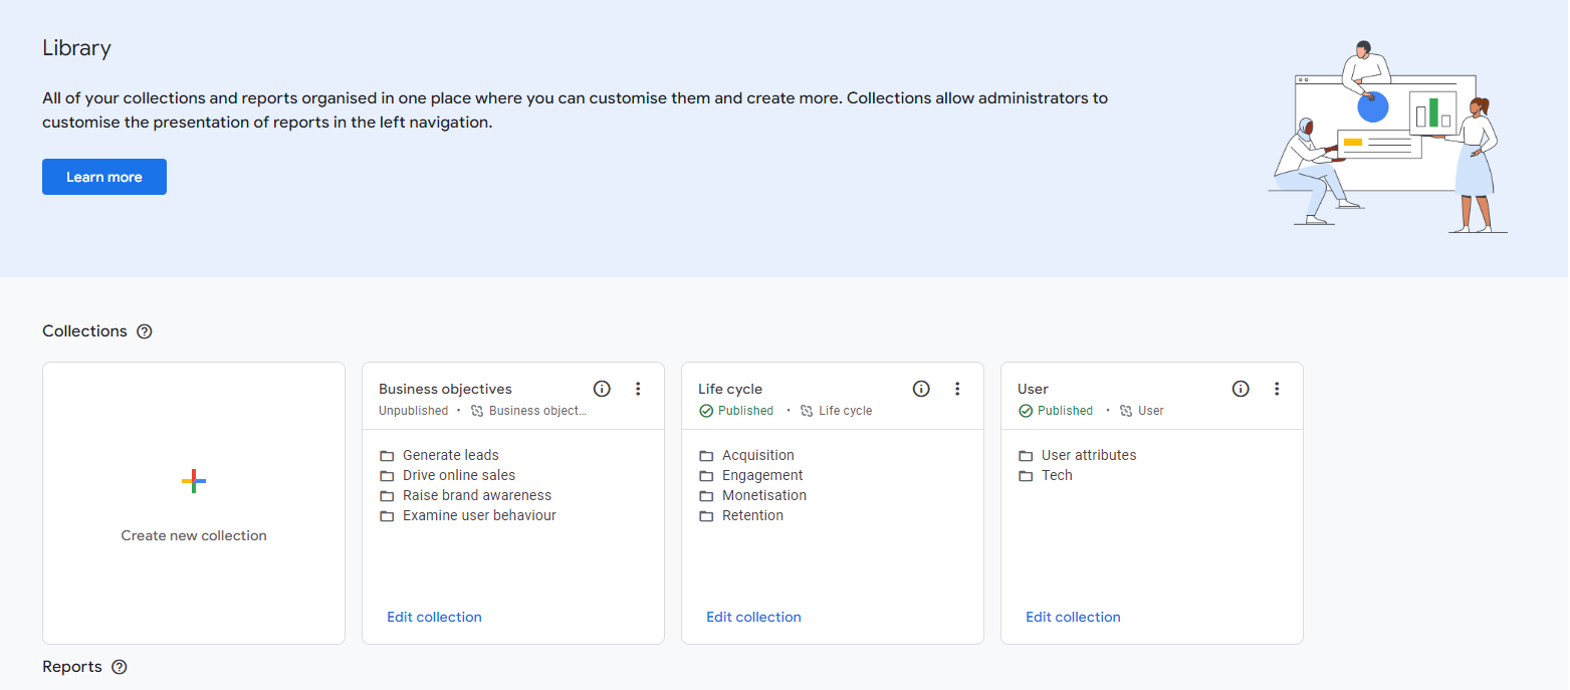Edit the User collection

[x=1073, y=617]
